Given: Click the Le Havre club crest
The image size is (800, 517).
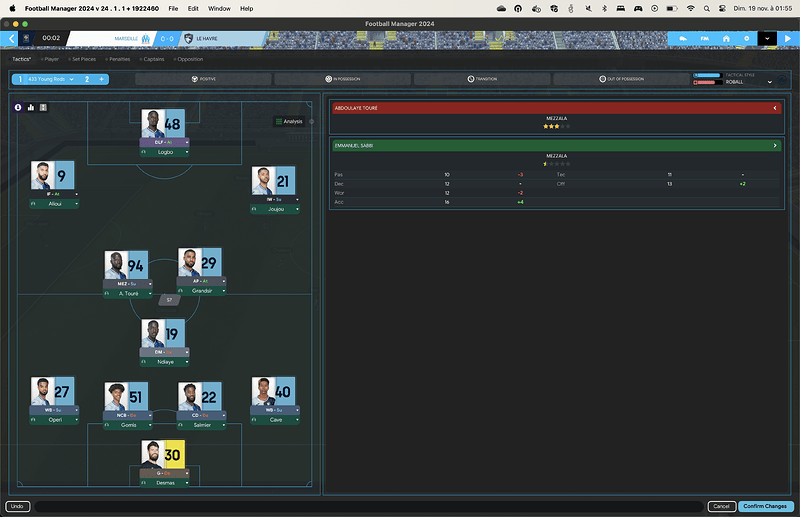Looking at the screenshot, I should 188,39.
